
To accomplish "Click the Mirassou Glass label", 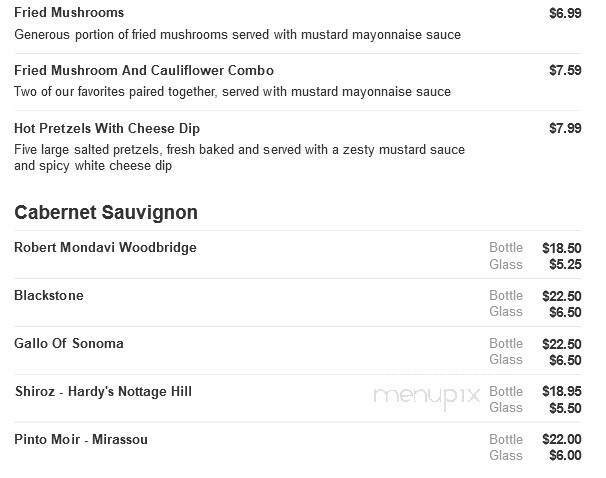I will [x=506, y=455].
